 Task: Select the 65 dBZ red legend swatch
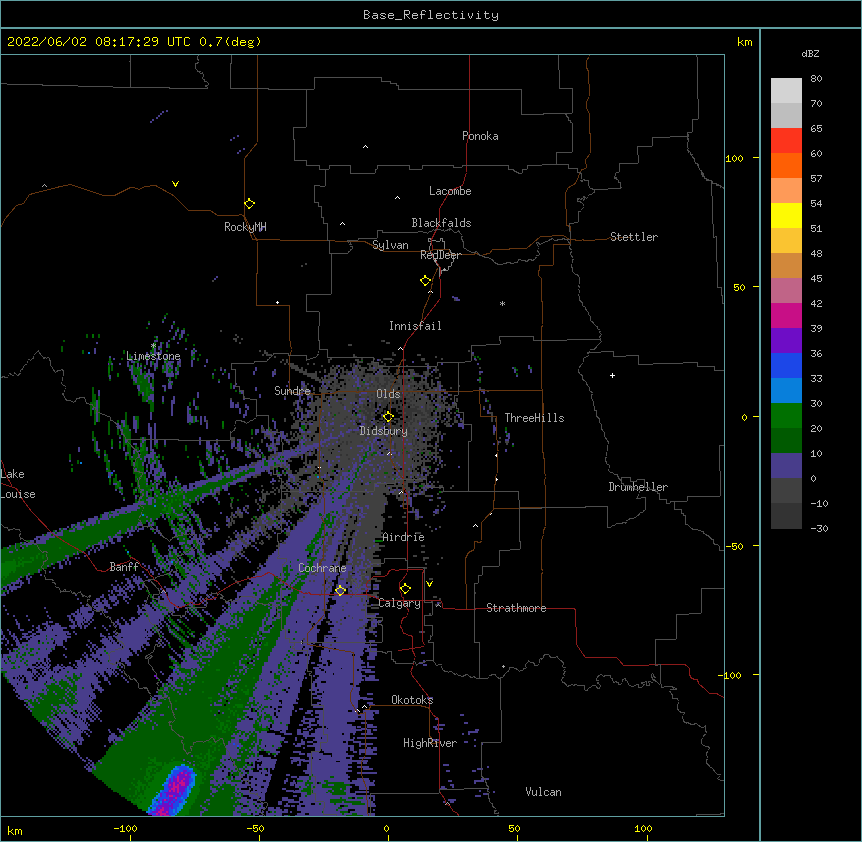[786, 141]
